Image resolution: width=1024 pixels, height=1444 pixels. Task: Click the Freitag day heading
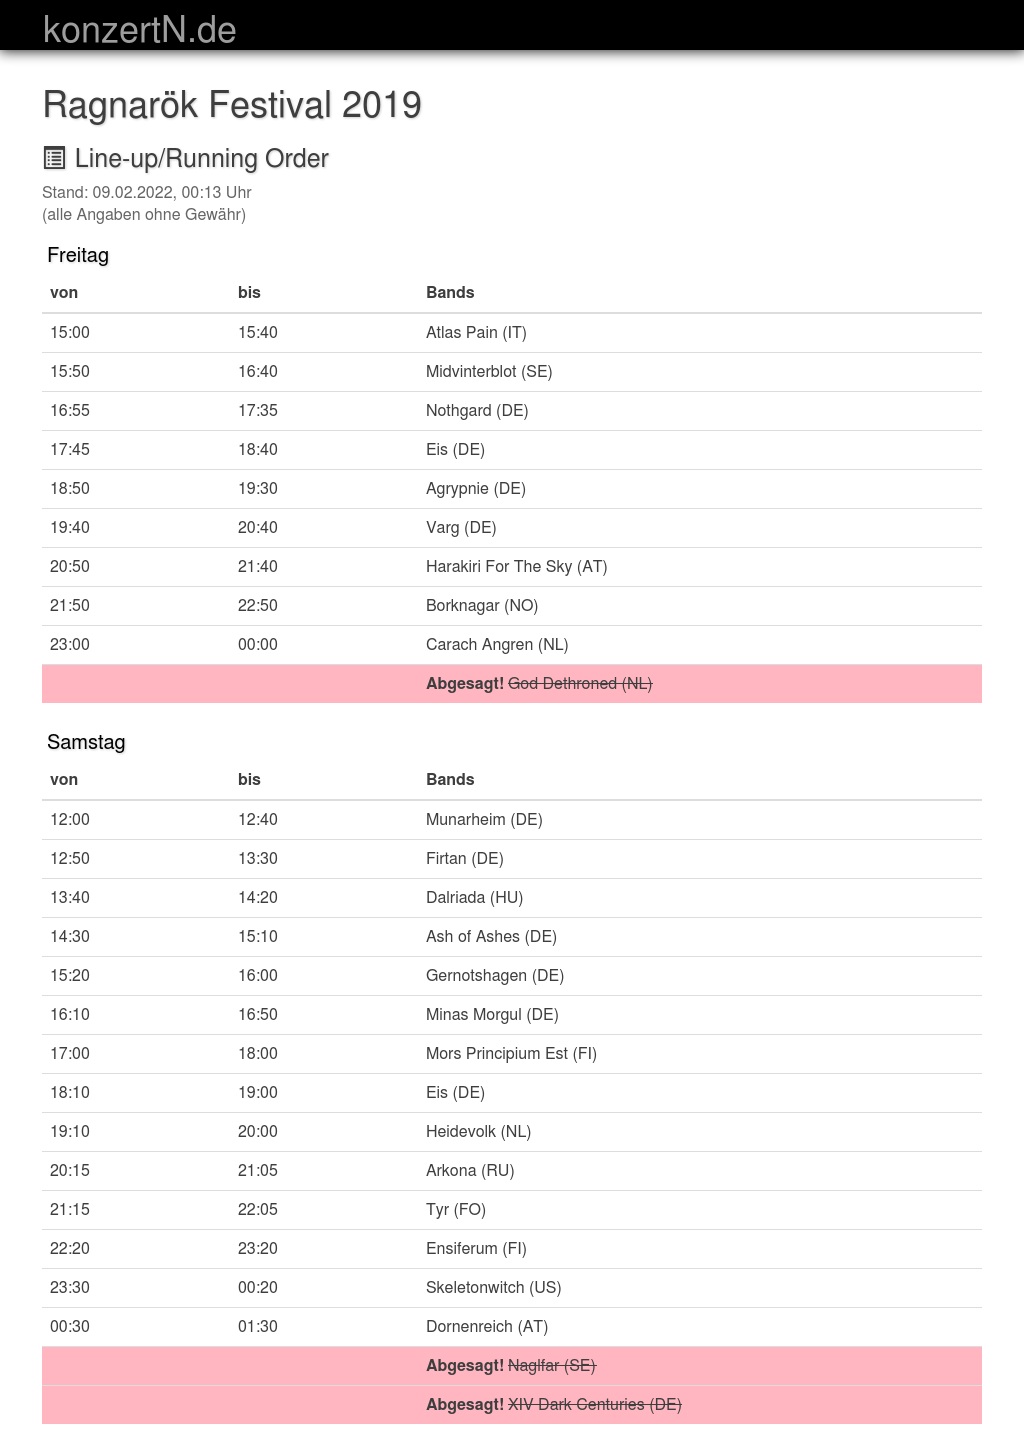78,255
